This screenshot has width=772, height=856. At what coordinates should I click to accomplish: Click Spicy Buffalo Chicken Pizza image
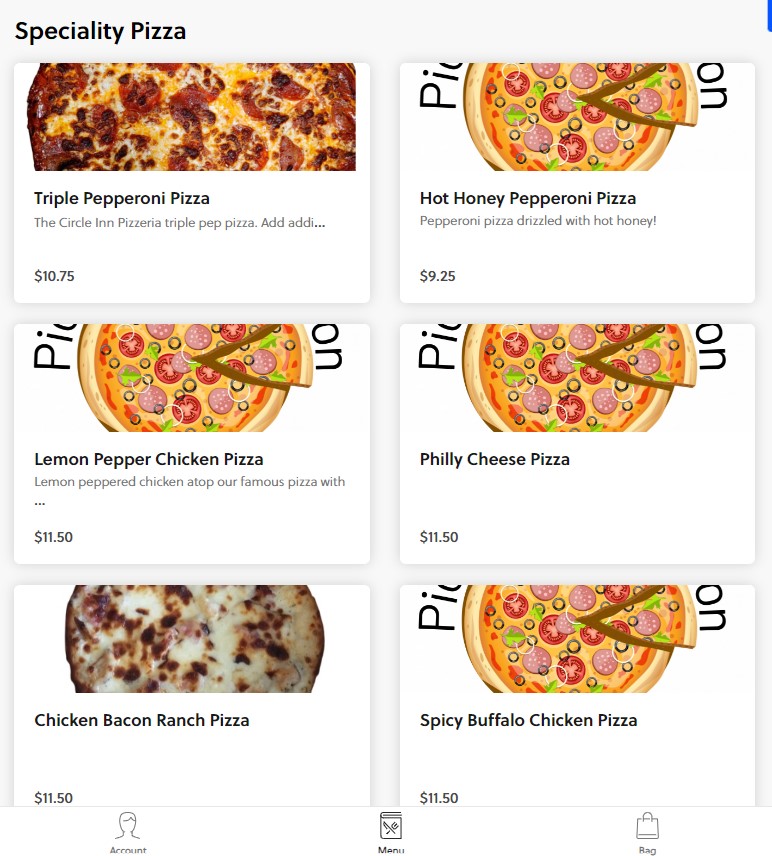click(577, 639)
